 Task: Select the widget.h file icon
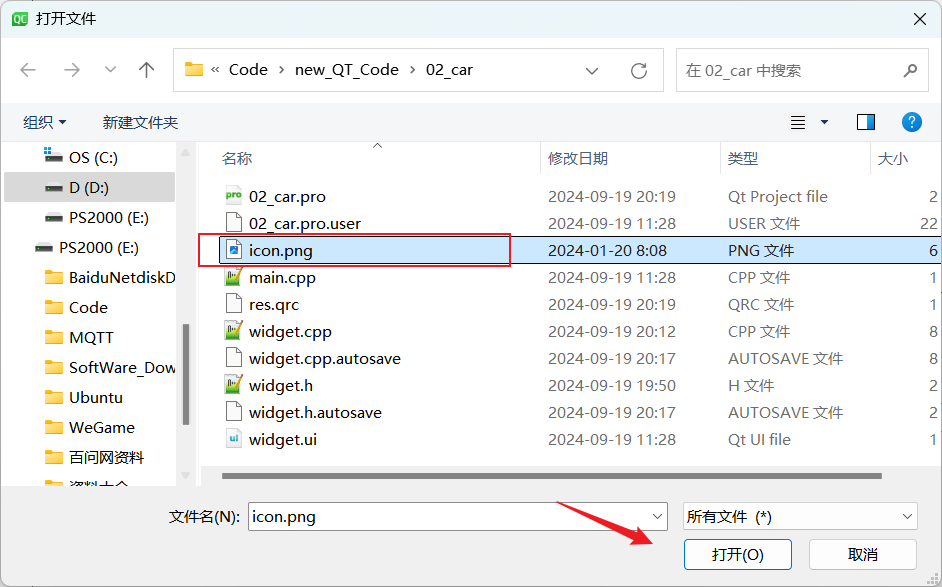tap(233, 385)
